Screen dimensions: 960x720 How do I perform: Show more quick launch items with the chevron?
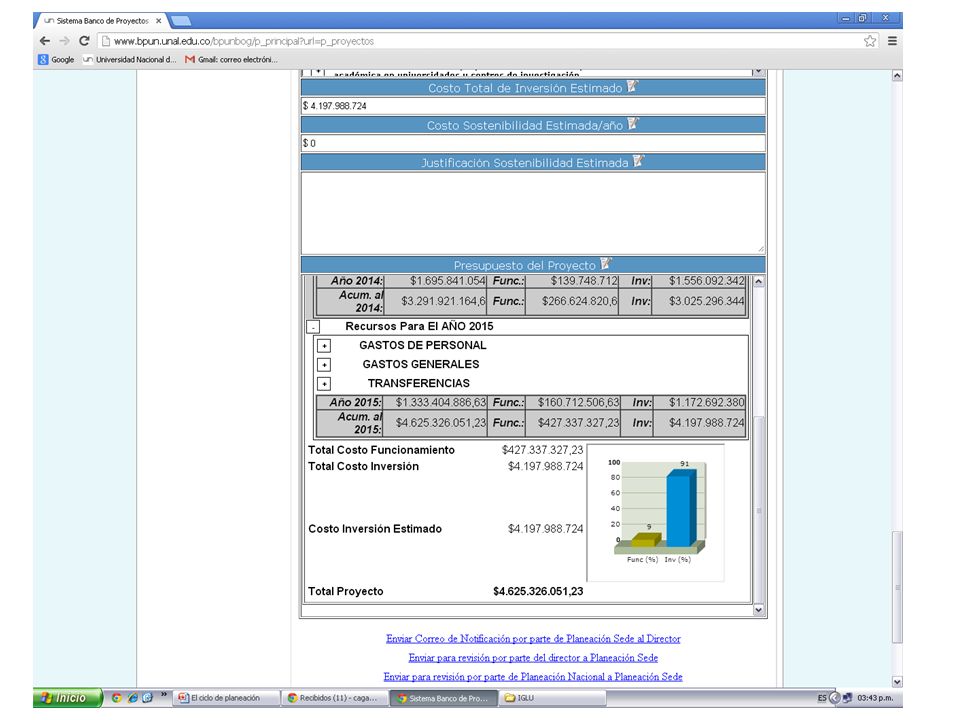[163, 695]
